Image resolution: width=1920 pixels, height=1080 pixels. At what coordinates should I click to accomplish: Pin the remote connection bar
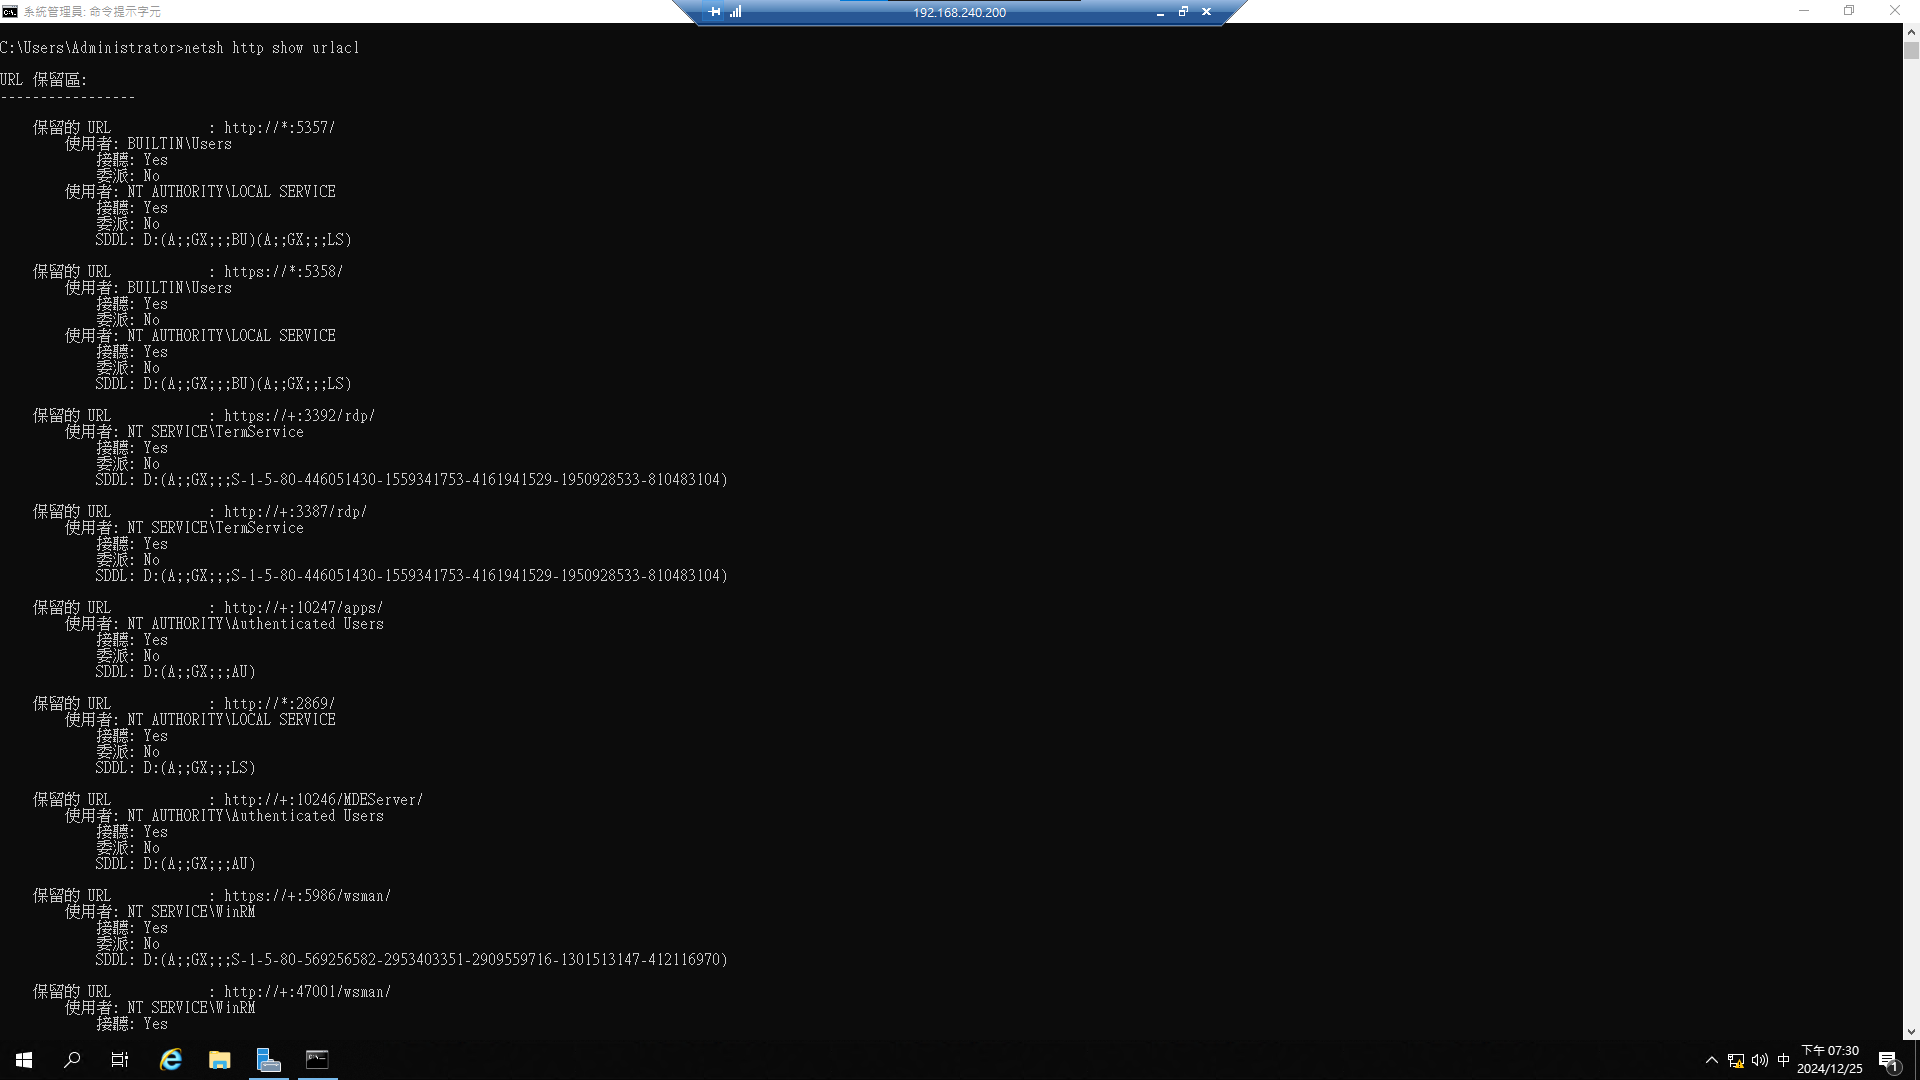point(714,12)
